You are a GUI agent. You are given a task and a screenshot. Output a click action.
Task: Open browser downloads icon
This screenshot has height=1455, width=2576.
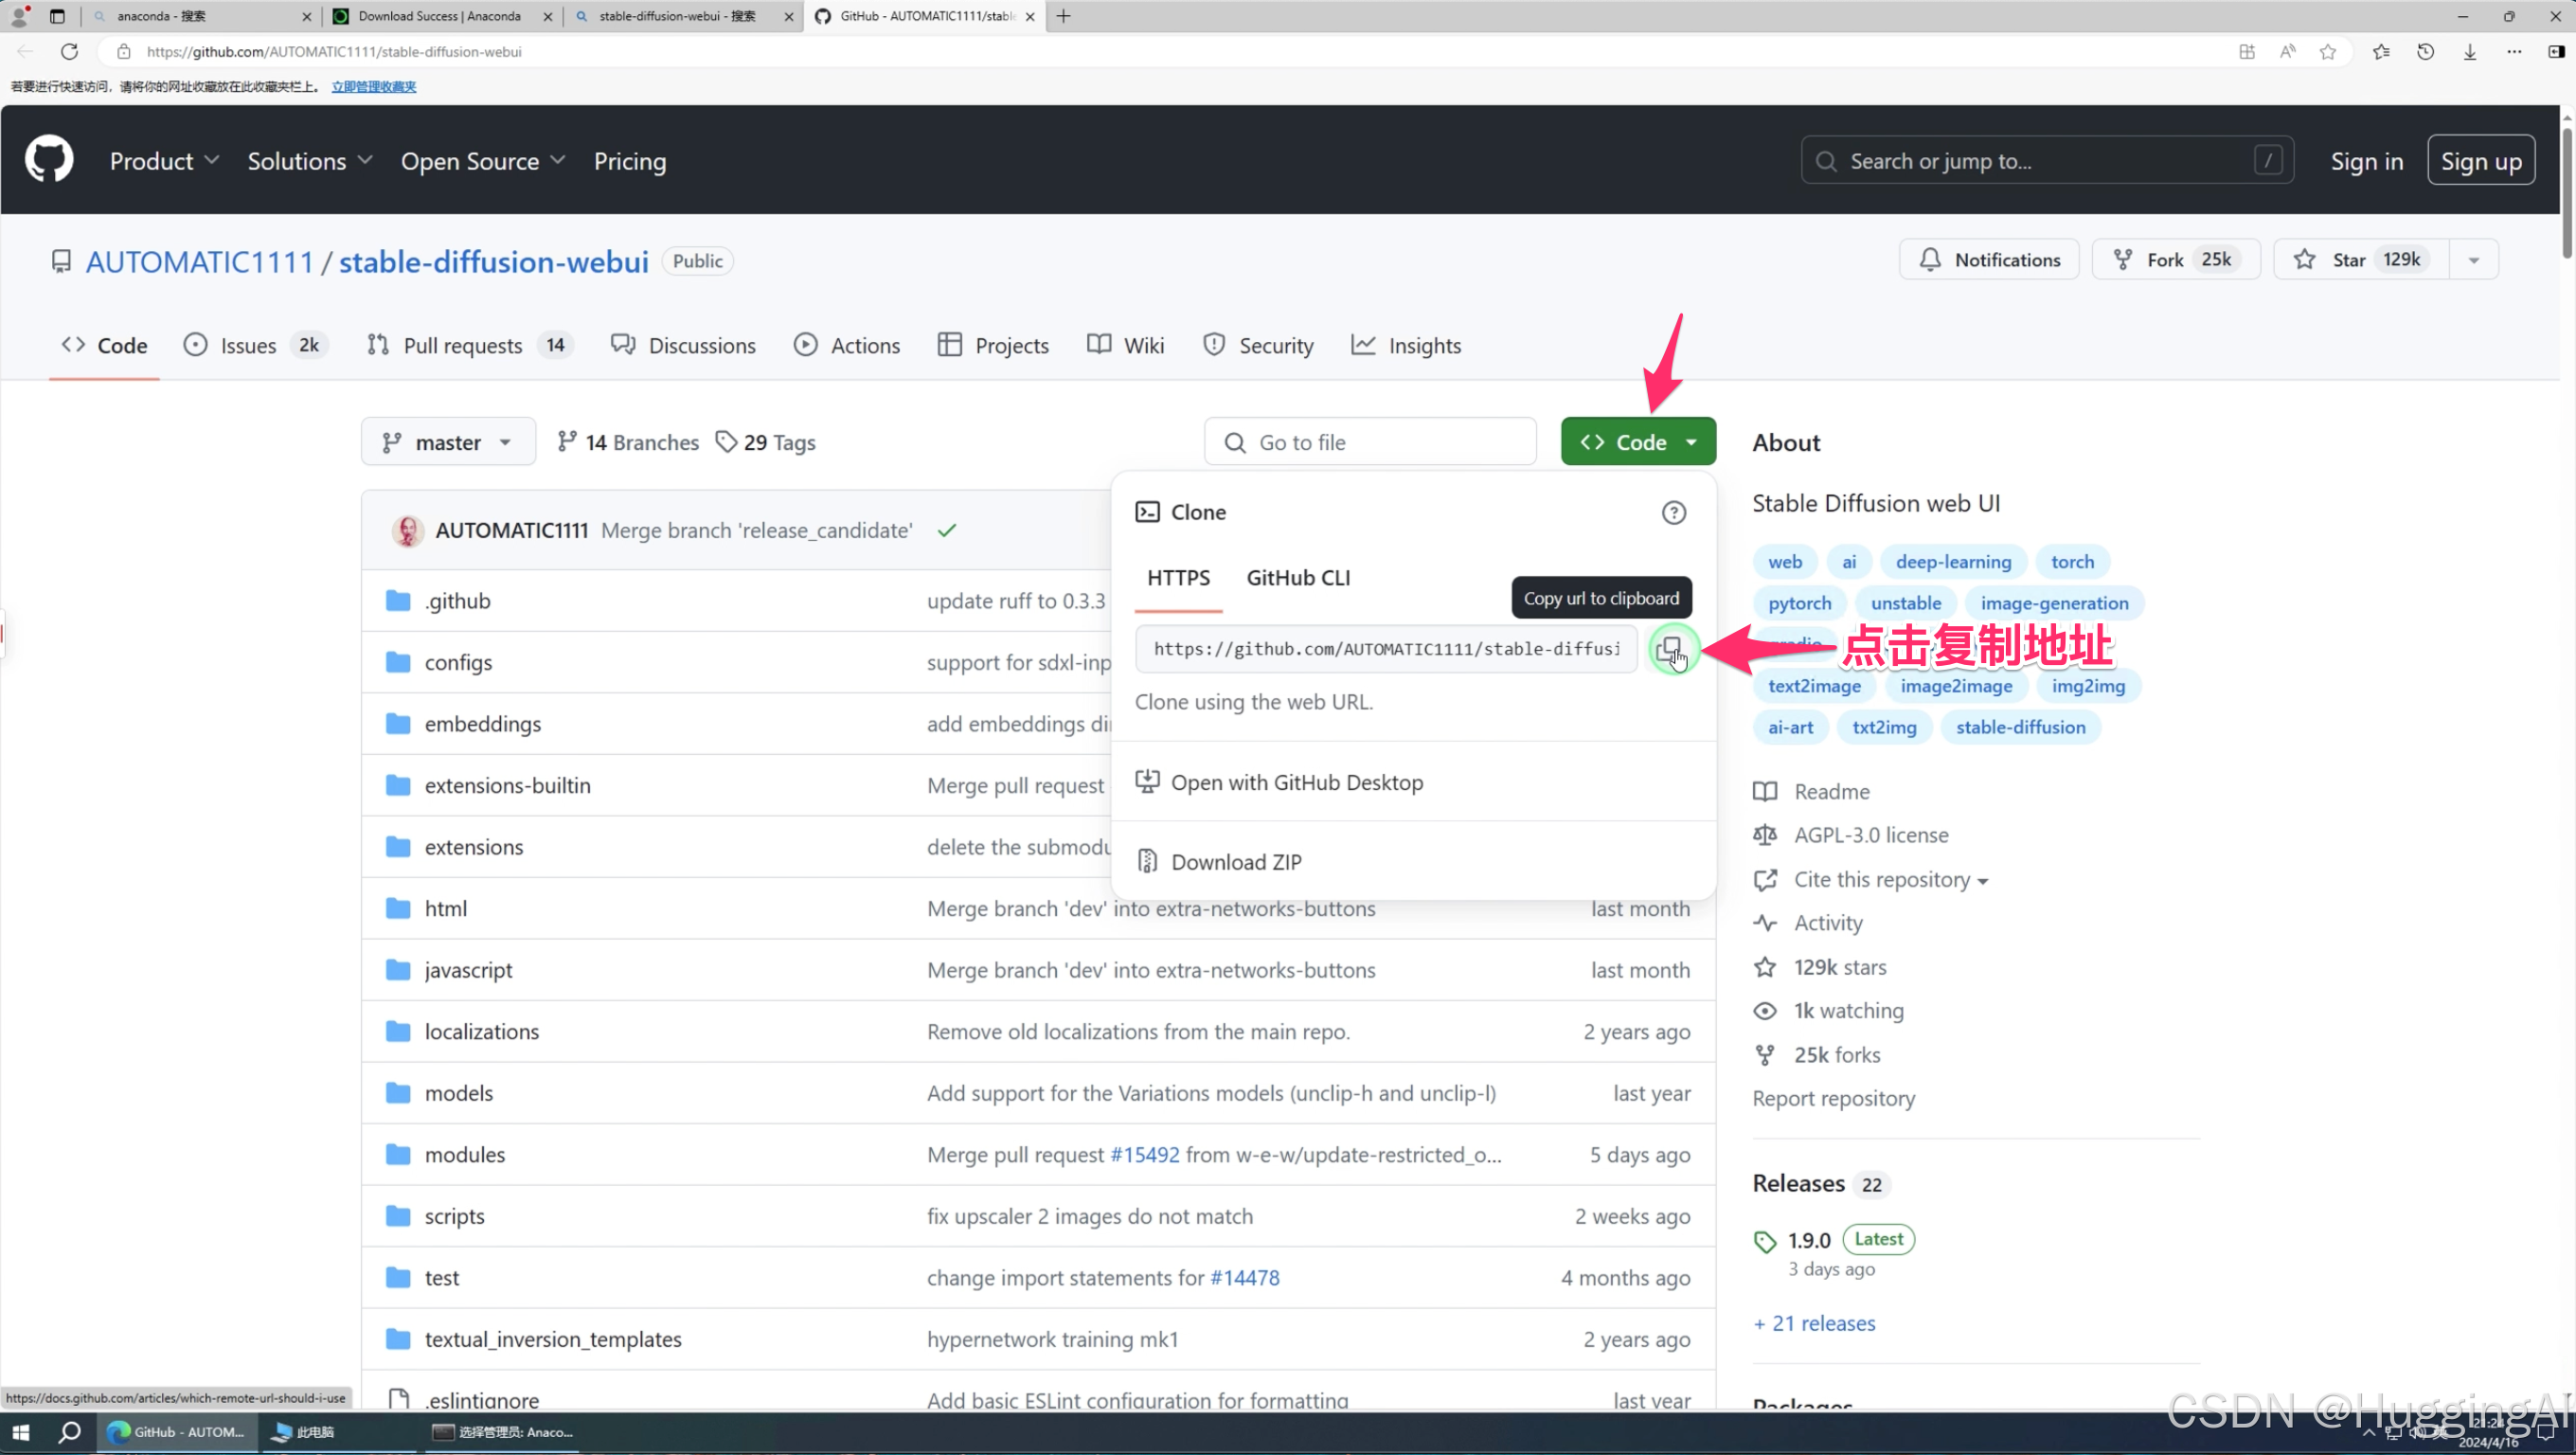point(2469,51)
